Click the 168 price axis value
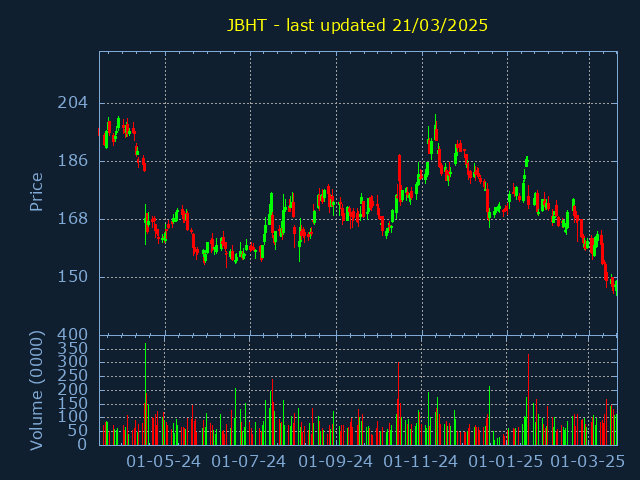The width and height of the screenshot is (640, 480). click(x=72, y=218)
